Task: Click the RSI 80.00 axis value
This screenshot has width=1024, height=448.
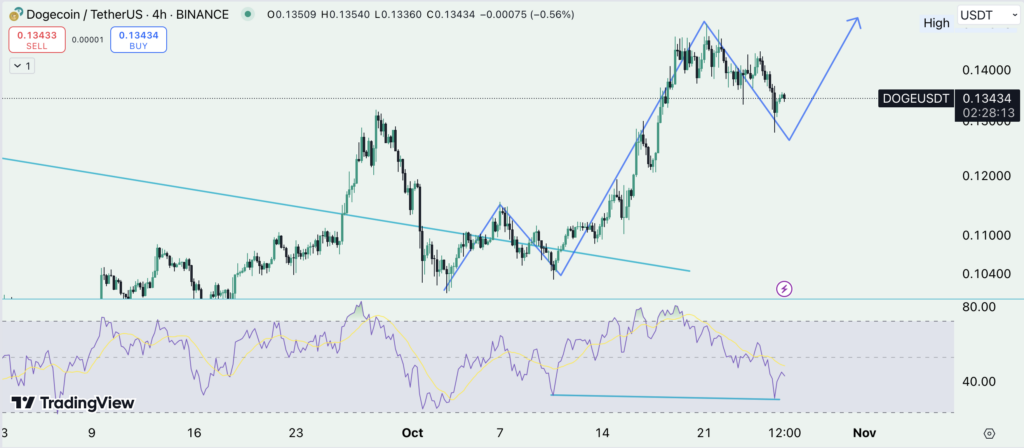Action: 980,307
